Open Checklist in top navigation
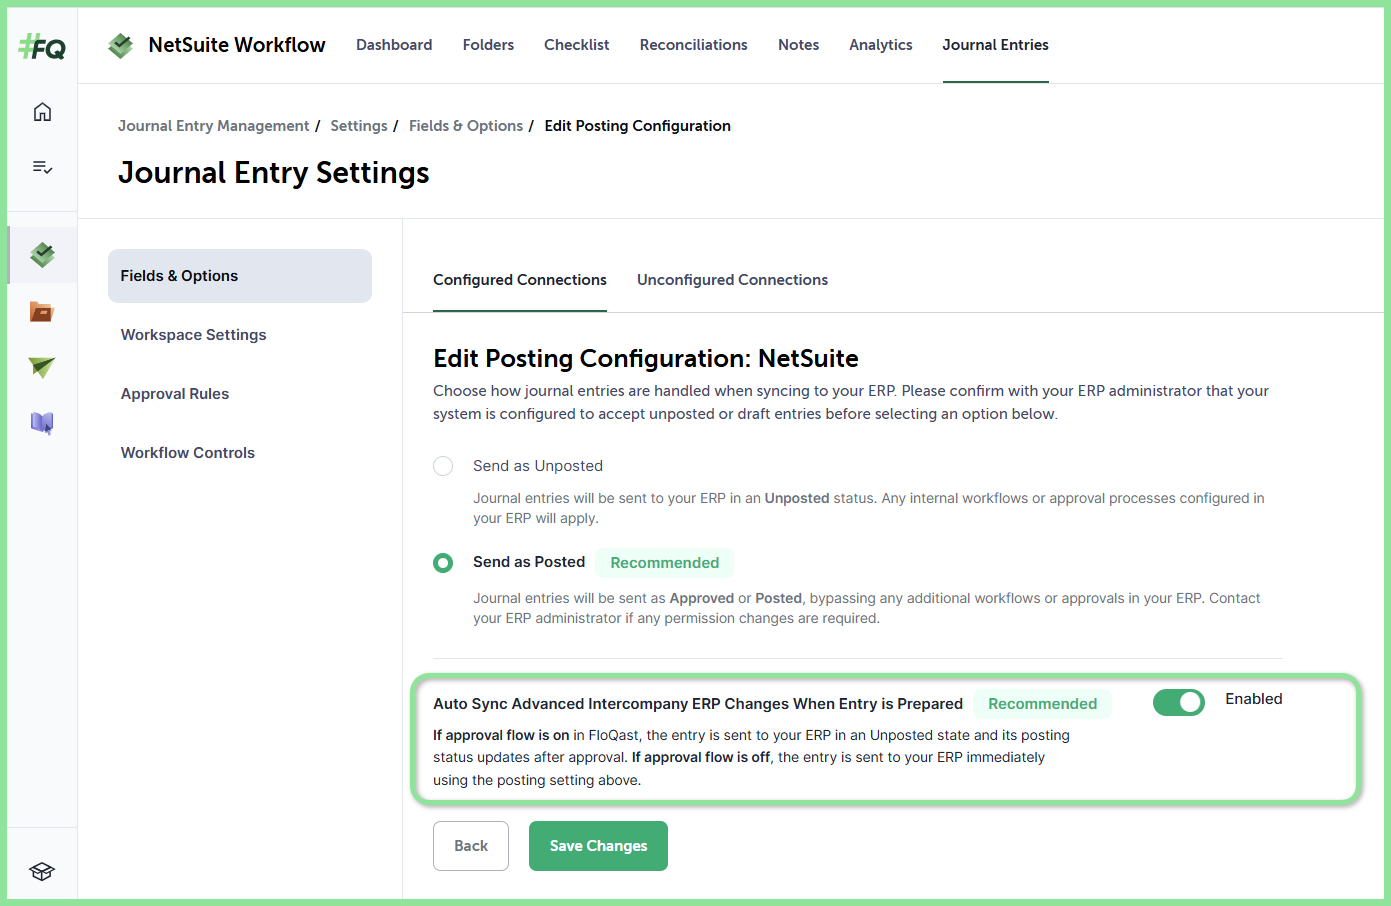This screenshot has height=906, width=1391. click(x=577, y=45)
